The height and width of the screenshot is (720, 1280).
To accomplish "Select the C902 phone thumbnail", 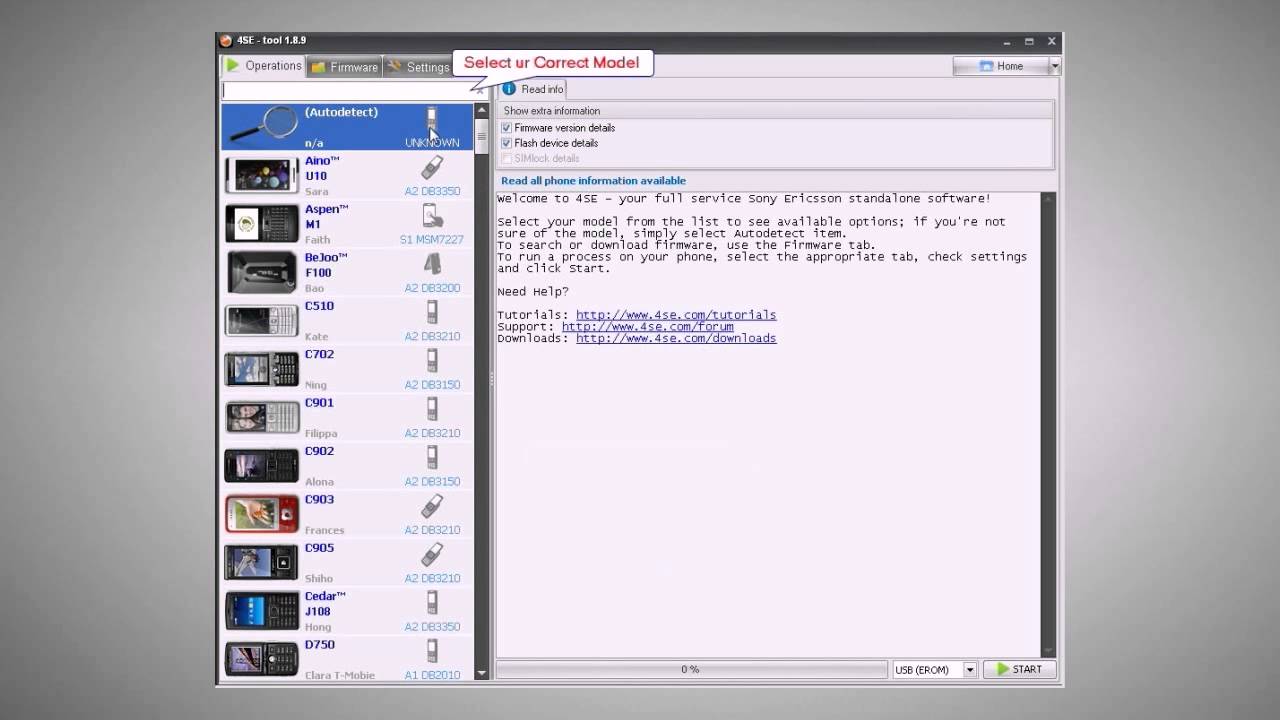I will click(x=262, y=466).
